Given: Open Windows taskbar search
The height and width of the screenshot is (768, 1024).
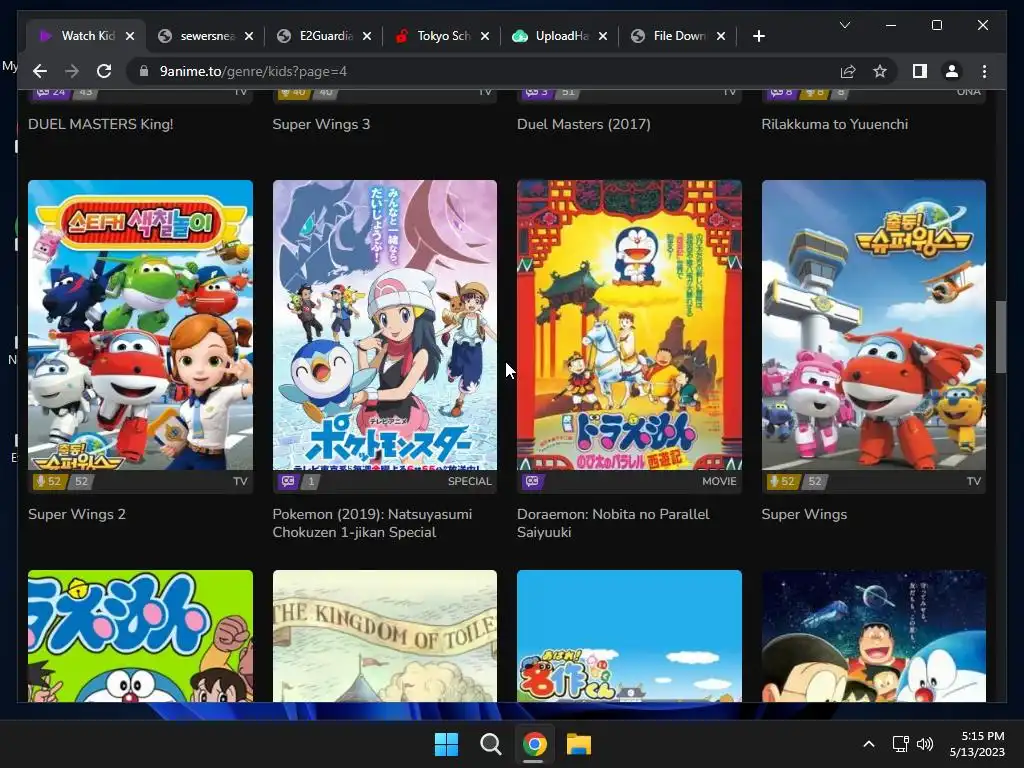Looking at the screenshot, I should [490, 744].
